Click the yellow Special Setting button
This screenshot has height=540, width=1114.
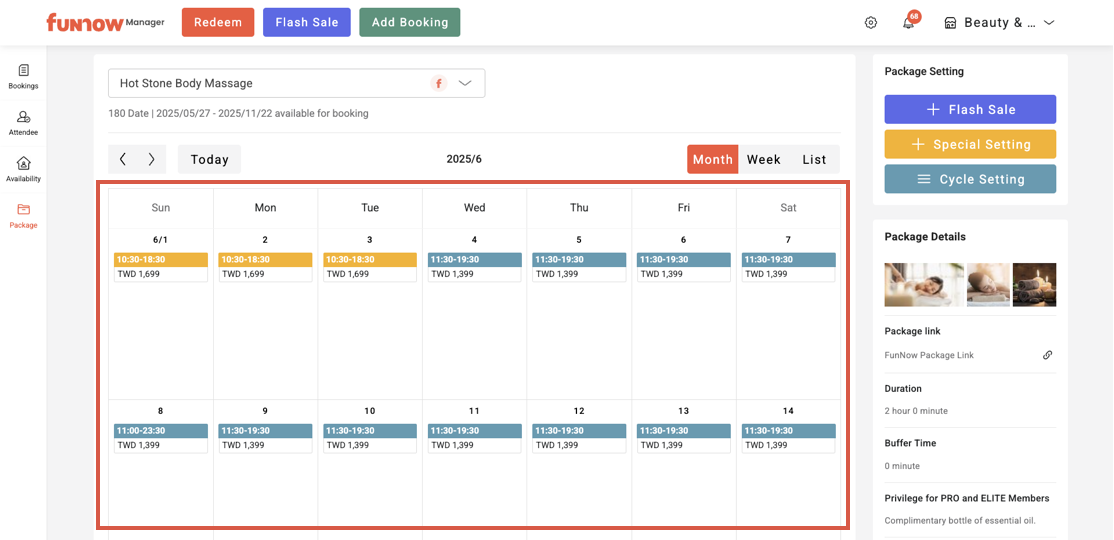point(969,144)
